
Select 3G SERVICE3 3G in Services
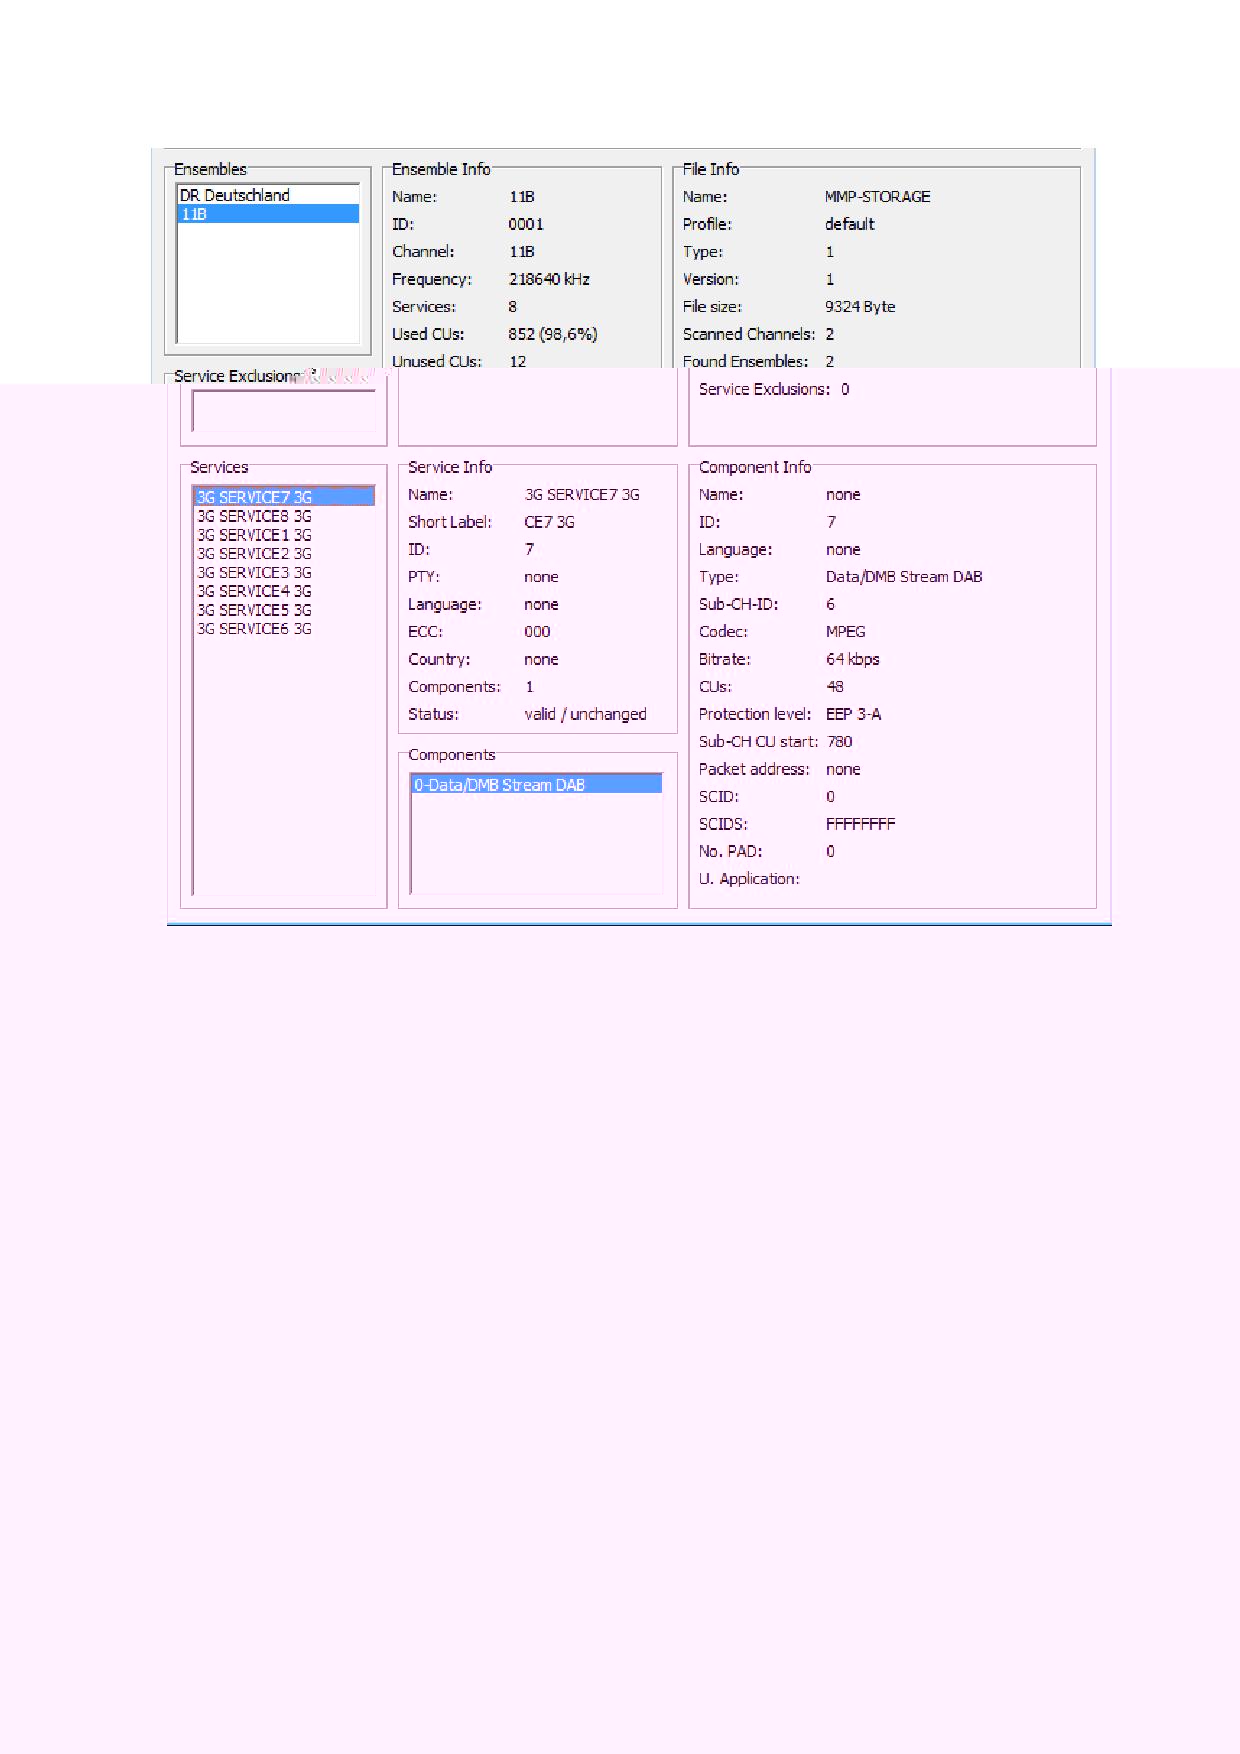[254, 572]
